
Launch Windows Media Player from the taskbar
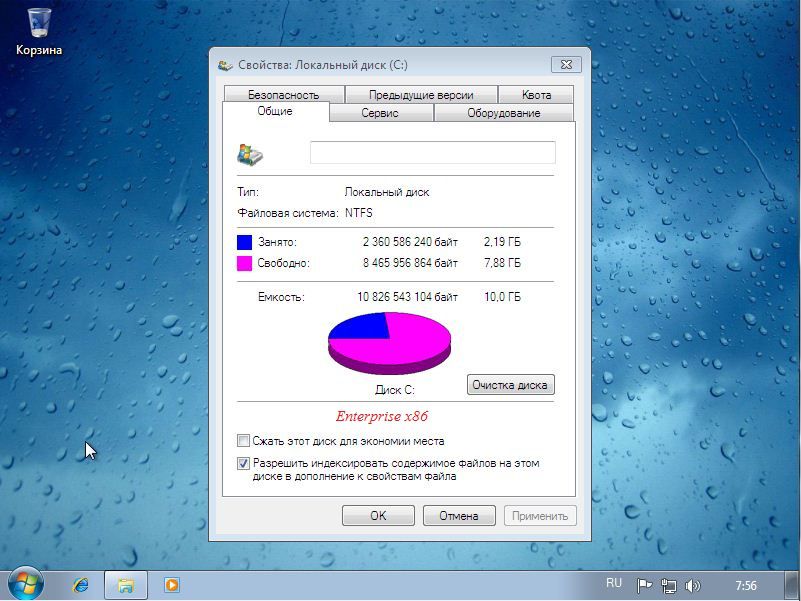pyautogui.click(x=172, y=585)
